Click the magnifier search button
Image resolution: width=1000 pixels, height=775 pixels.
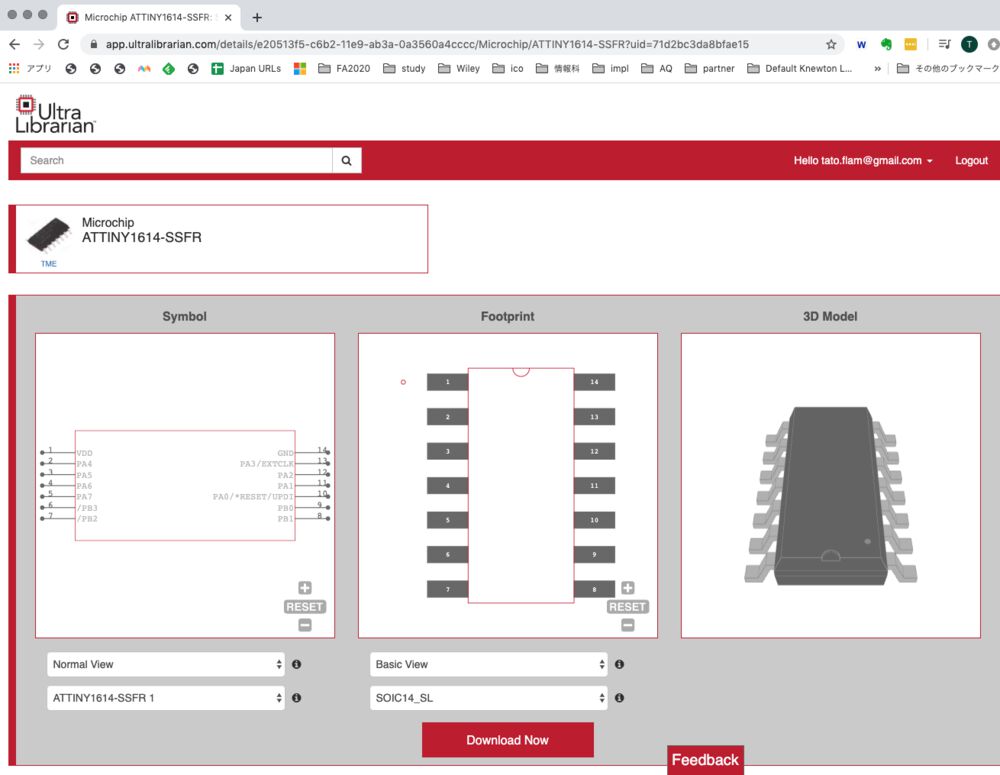point(346,160)
